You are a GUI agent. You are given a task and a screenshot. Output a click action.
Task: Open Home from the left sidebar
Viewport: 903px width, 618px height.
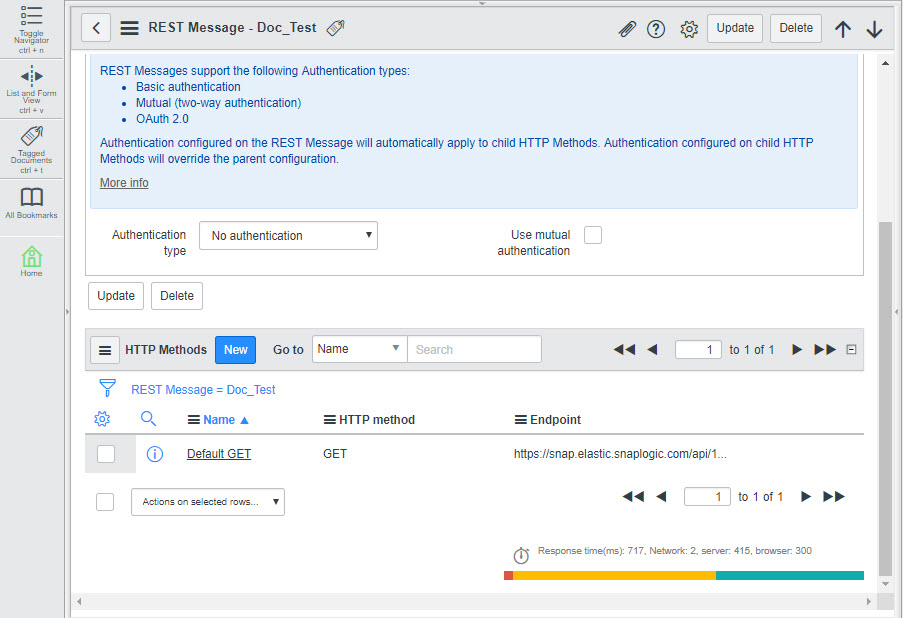coord(32,261)
